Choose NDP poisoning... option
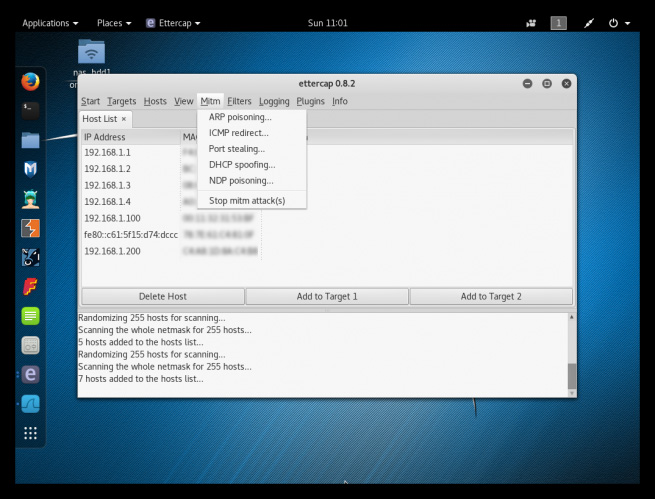 click(x=251, y=180)
